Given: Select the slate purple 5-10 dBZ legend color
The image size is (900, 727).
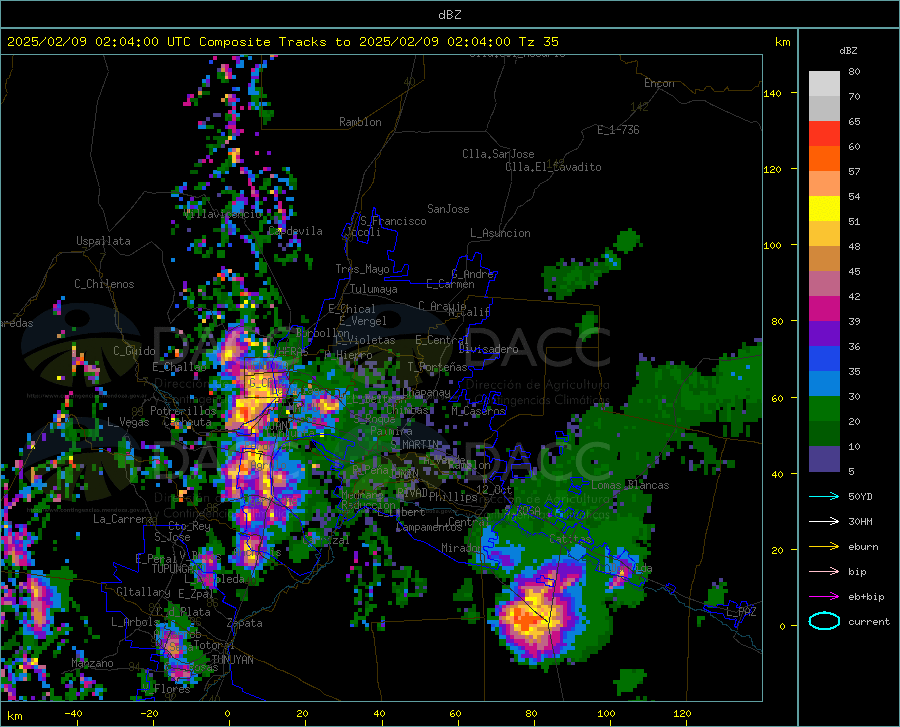Looking at the screenshot, I should click(824, 459).
